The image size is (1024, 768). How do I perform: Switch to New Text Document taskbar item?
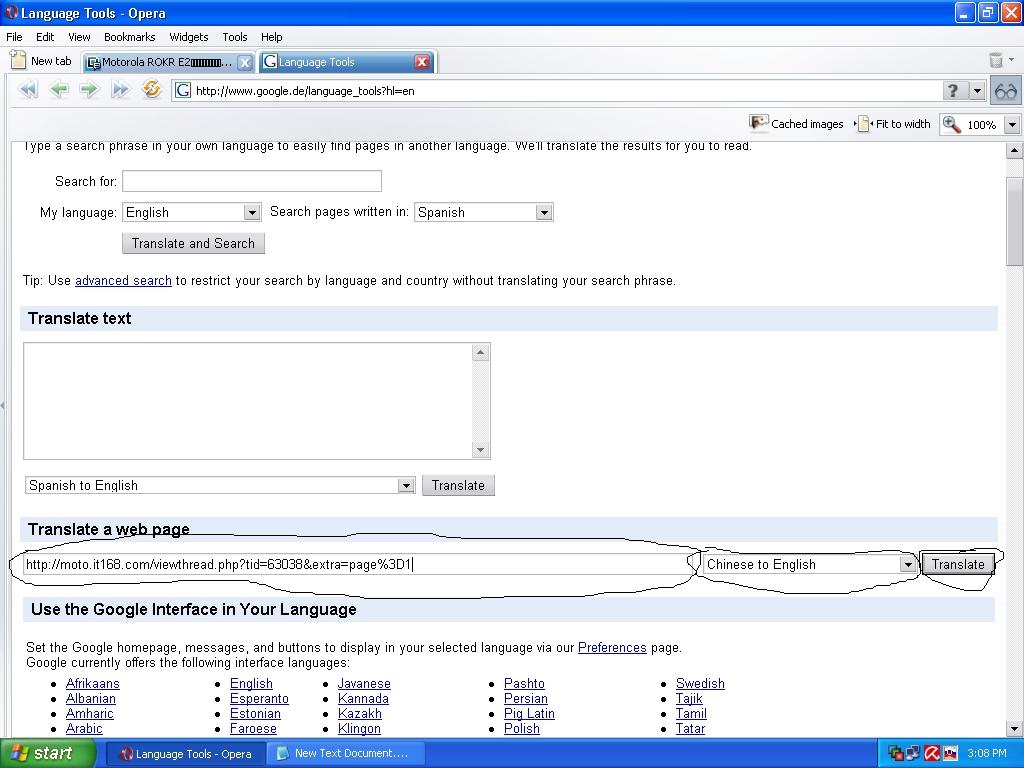(x=347, y=754)
